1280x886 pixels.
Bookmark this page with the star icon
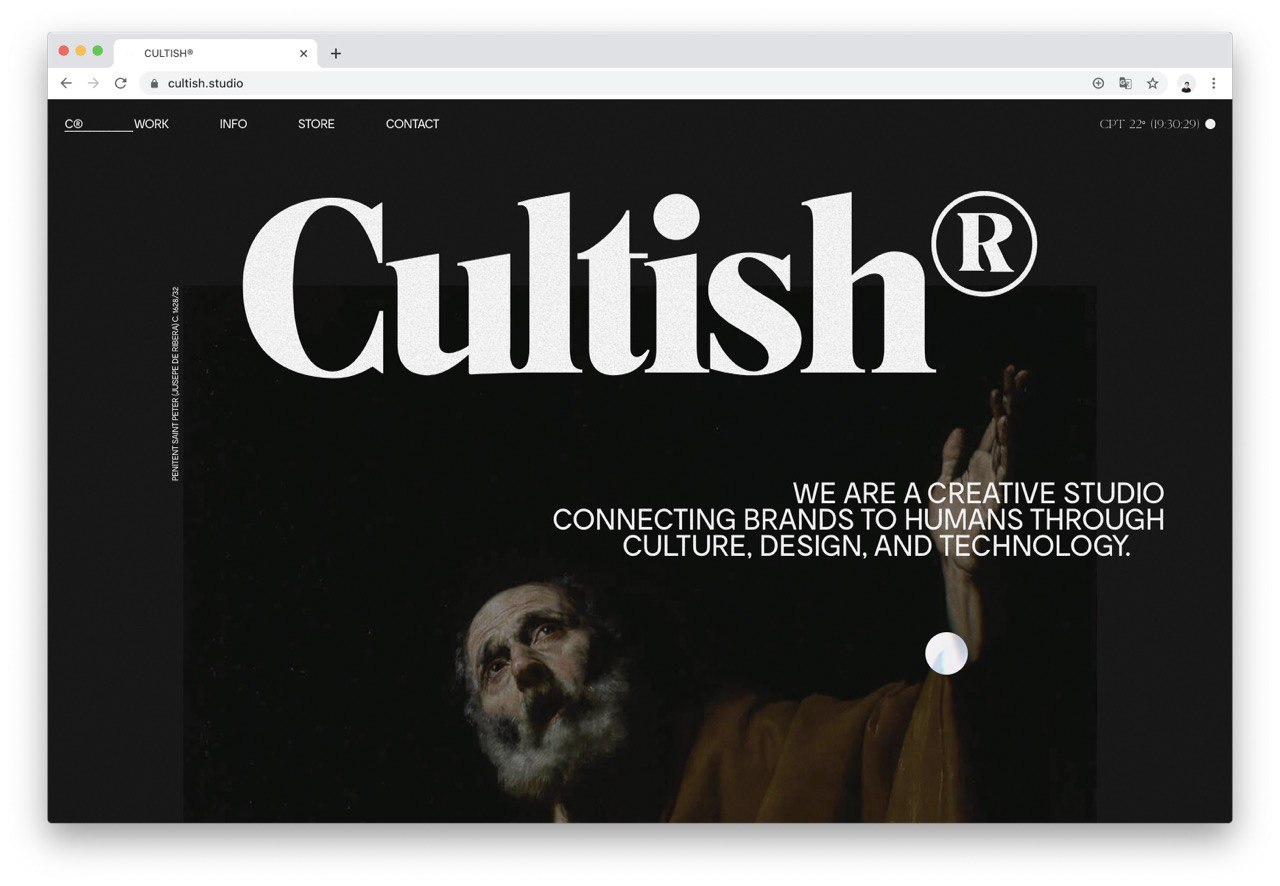tap(1152, 83)
